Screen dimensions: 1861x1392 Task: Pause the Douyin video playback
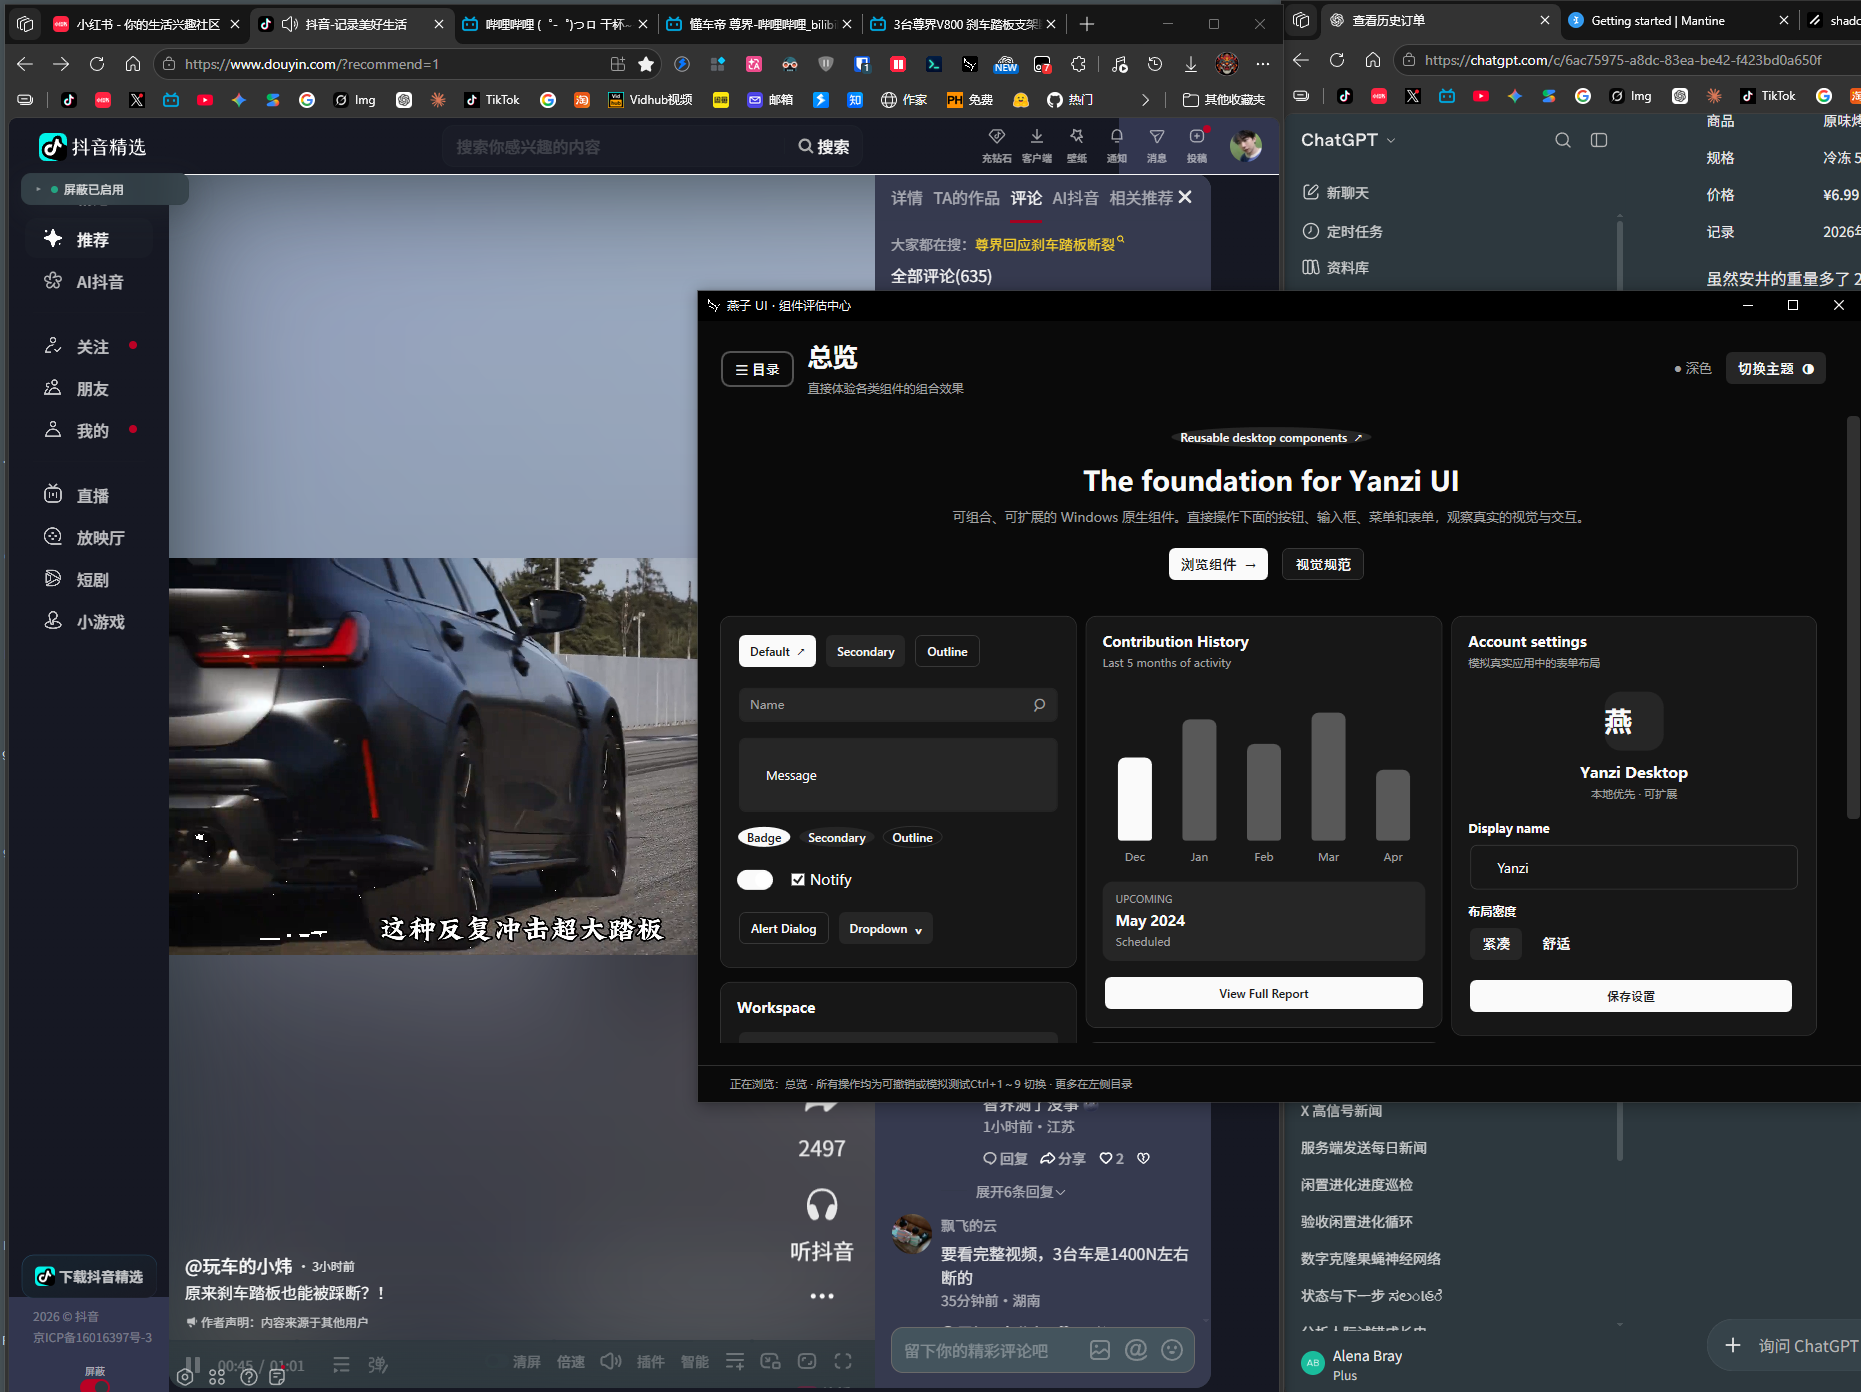point(193,1365)
